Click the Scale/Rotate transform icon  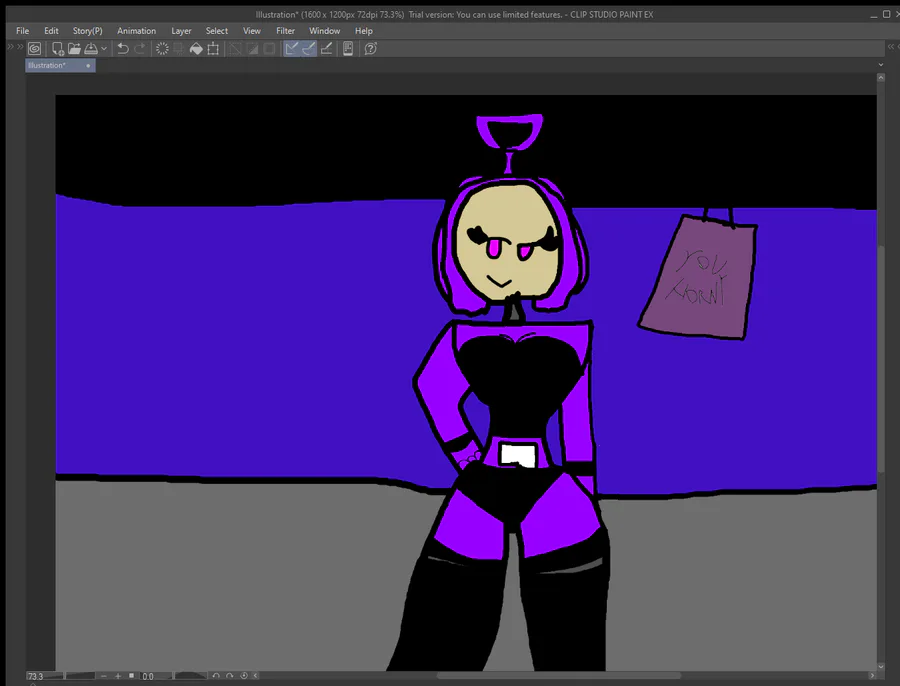pyautogui.click(x=213, y=49)
